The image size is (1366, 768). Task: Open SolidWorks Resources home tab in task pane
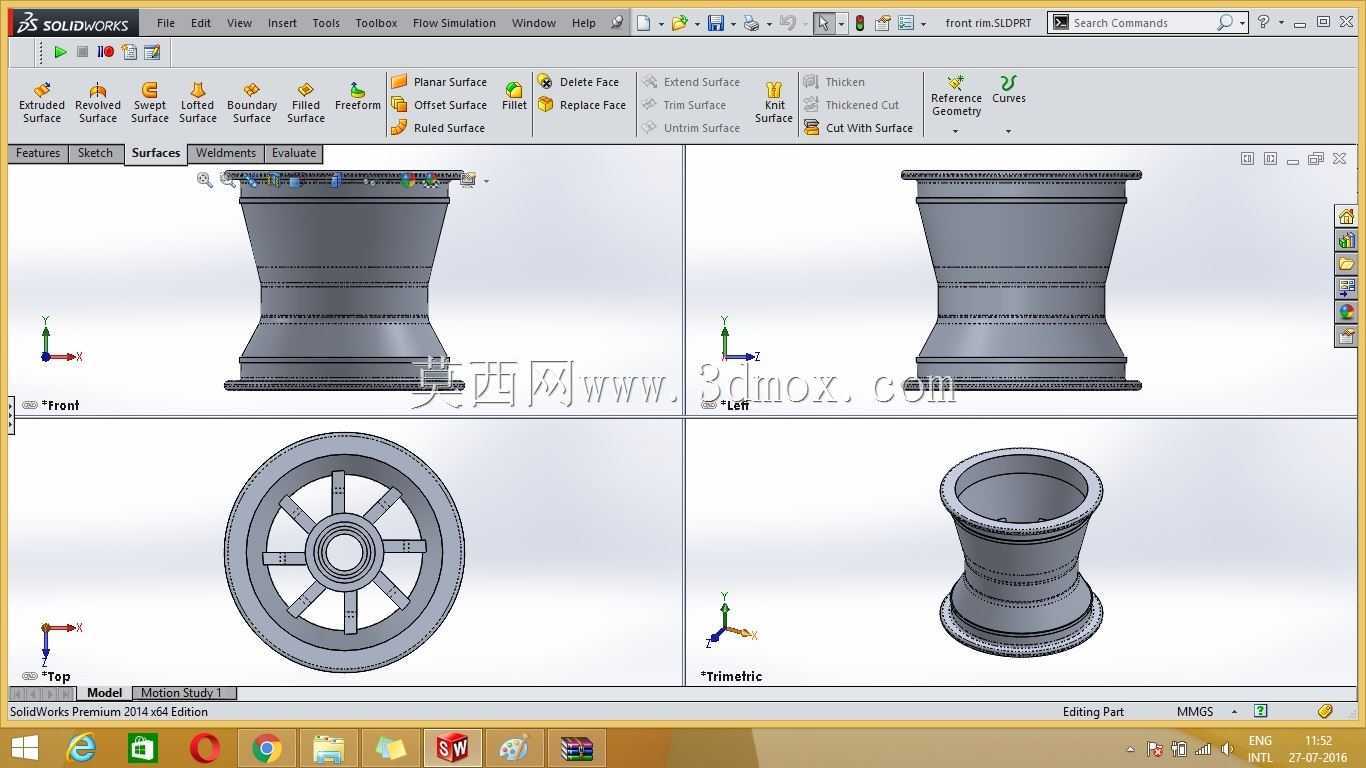click(x=1346, y=216)
